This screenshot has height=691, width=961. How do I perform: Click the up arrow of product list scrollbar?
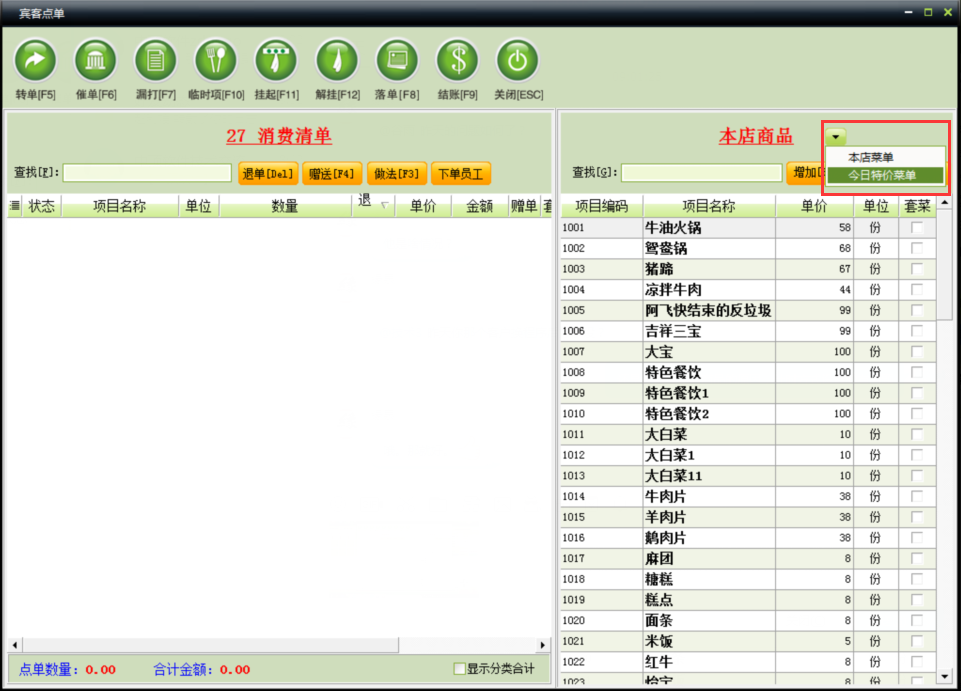coord(944,203)
